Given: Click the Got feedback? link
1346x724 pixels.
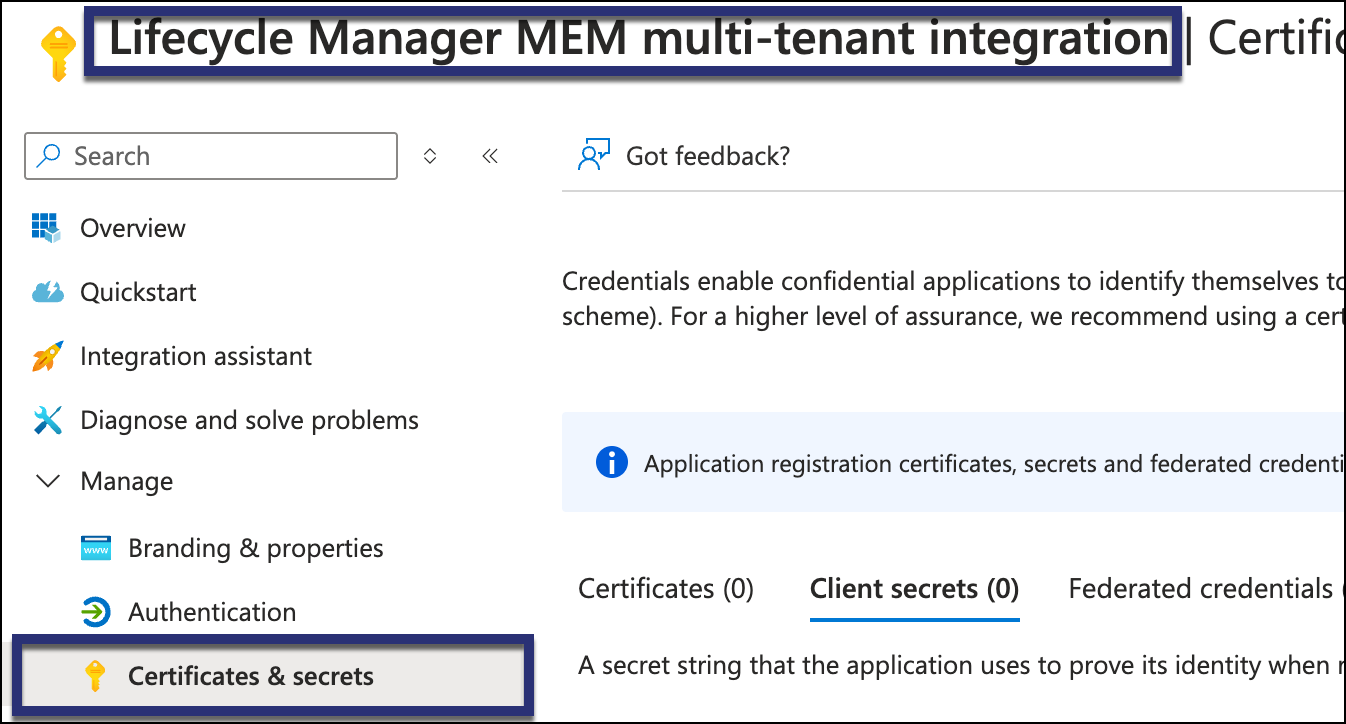Looking at the screenshot, I should pyautogui.click(x=708, y=156).
